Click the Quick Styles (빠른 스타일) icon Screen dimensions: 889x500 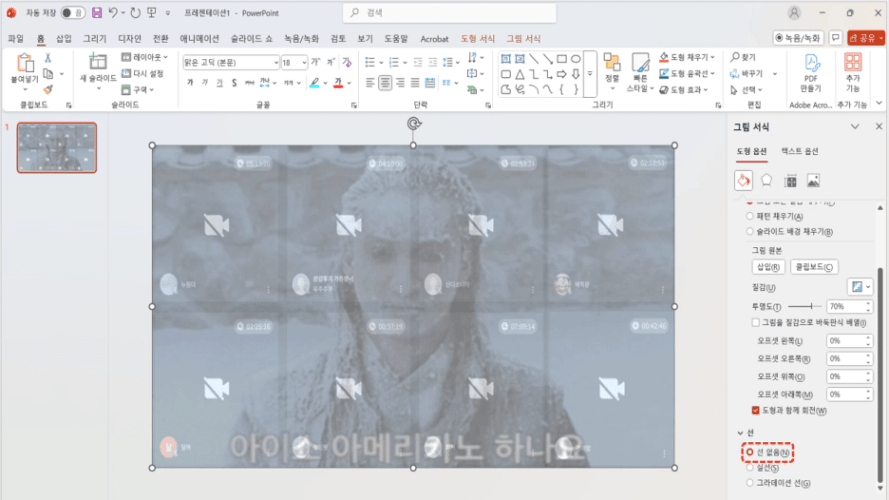[640, 62]
